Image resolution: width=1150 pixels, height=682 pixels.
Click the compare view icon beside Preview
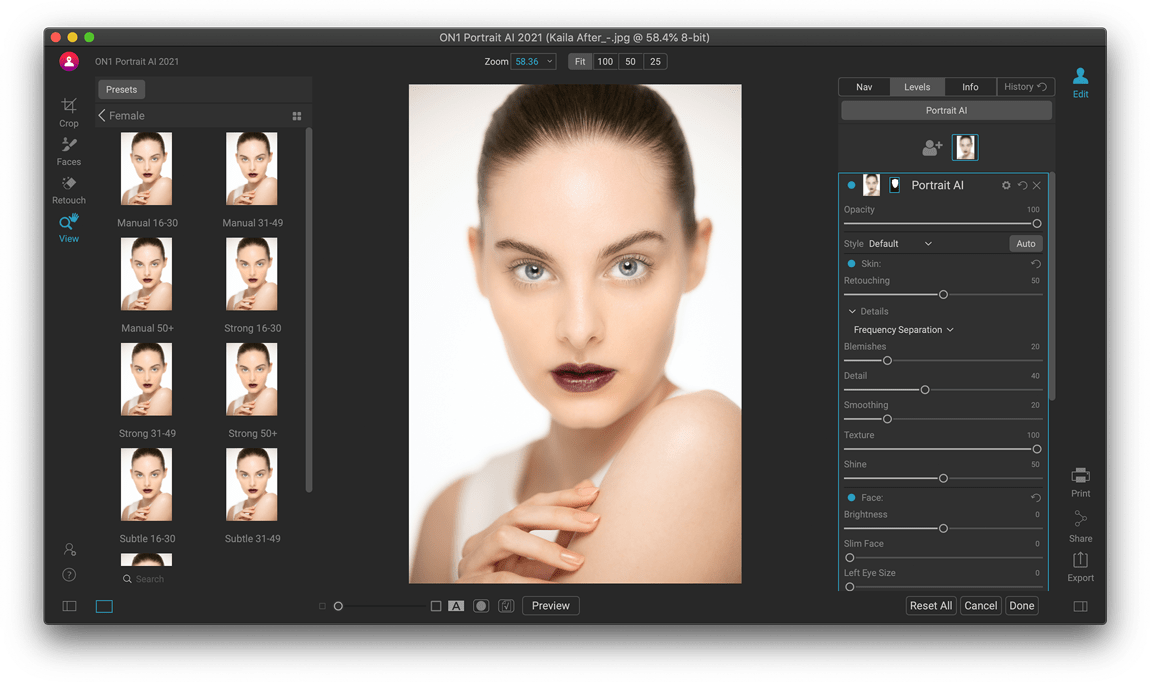coord(506,606)
